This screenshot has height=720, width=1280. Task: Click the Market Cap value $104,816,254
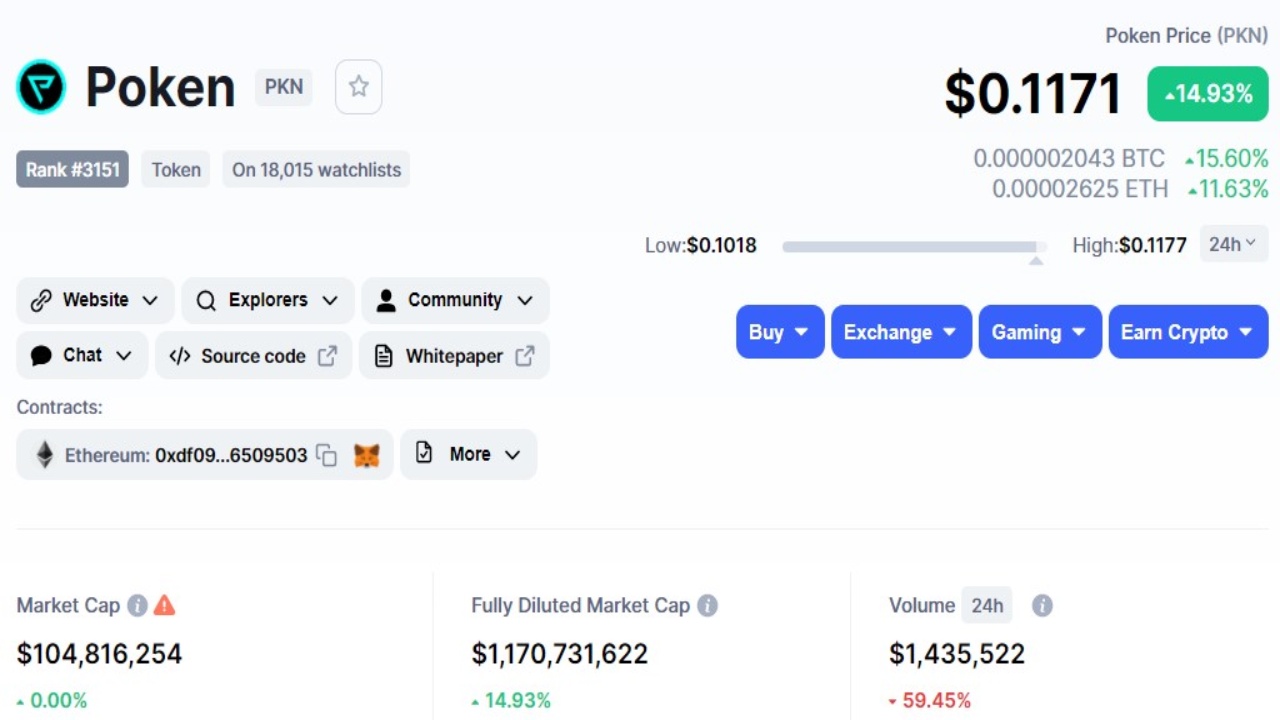(x=99, y=654)
